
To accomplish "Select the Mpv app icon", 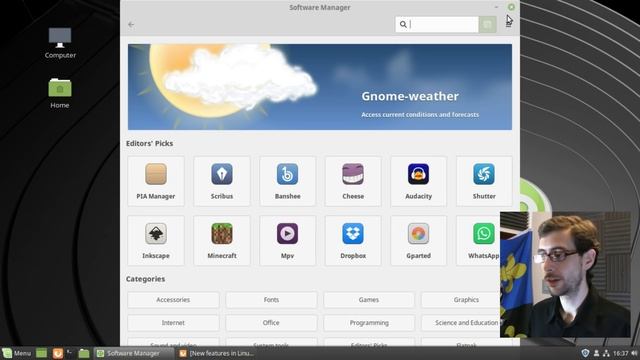I will (287, 233).
